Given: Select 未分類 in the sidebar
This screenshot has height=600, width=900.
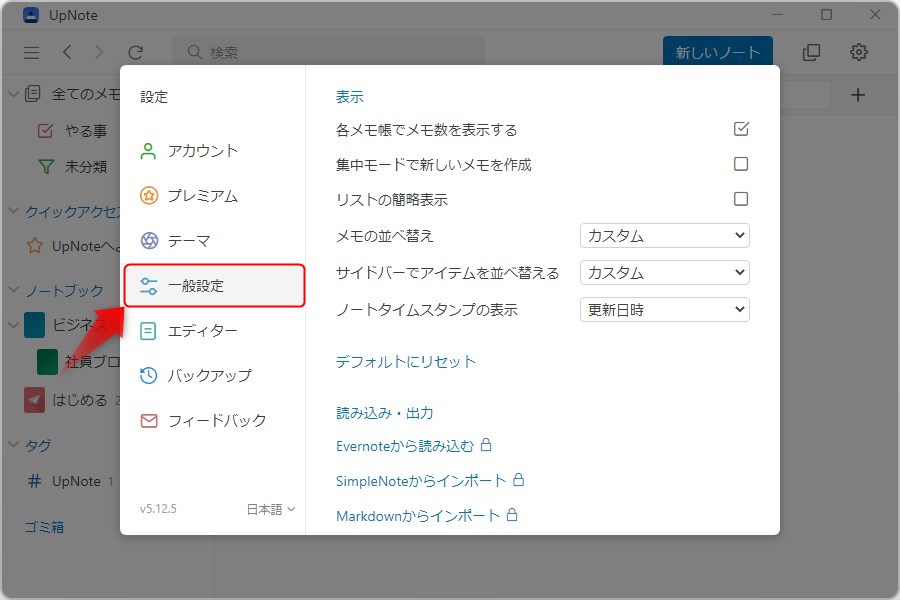Looking at the screenshot, I should coord(86,167).
